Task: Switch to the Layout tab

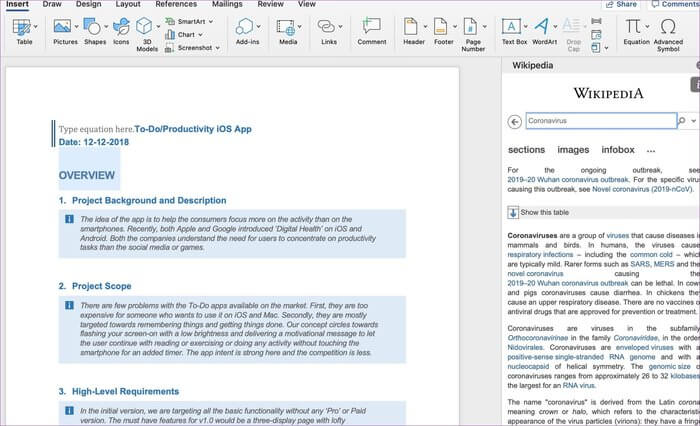Action: coord(128,4)
